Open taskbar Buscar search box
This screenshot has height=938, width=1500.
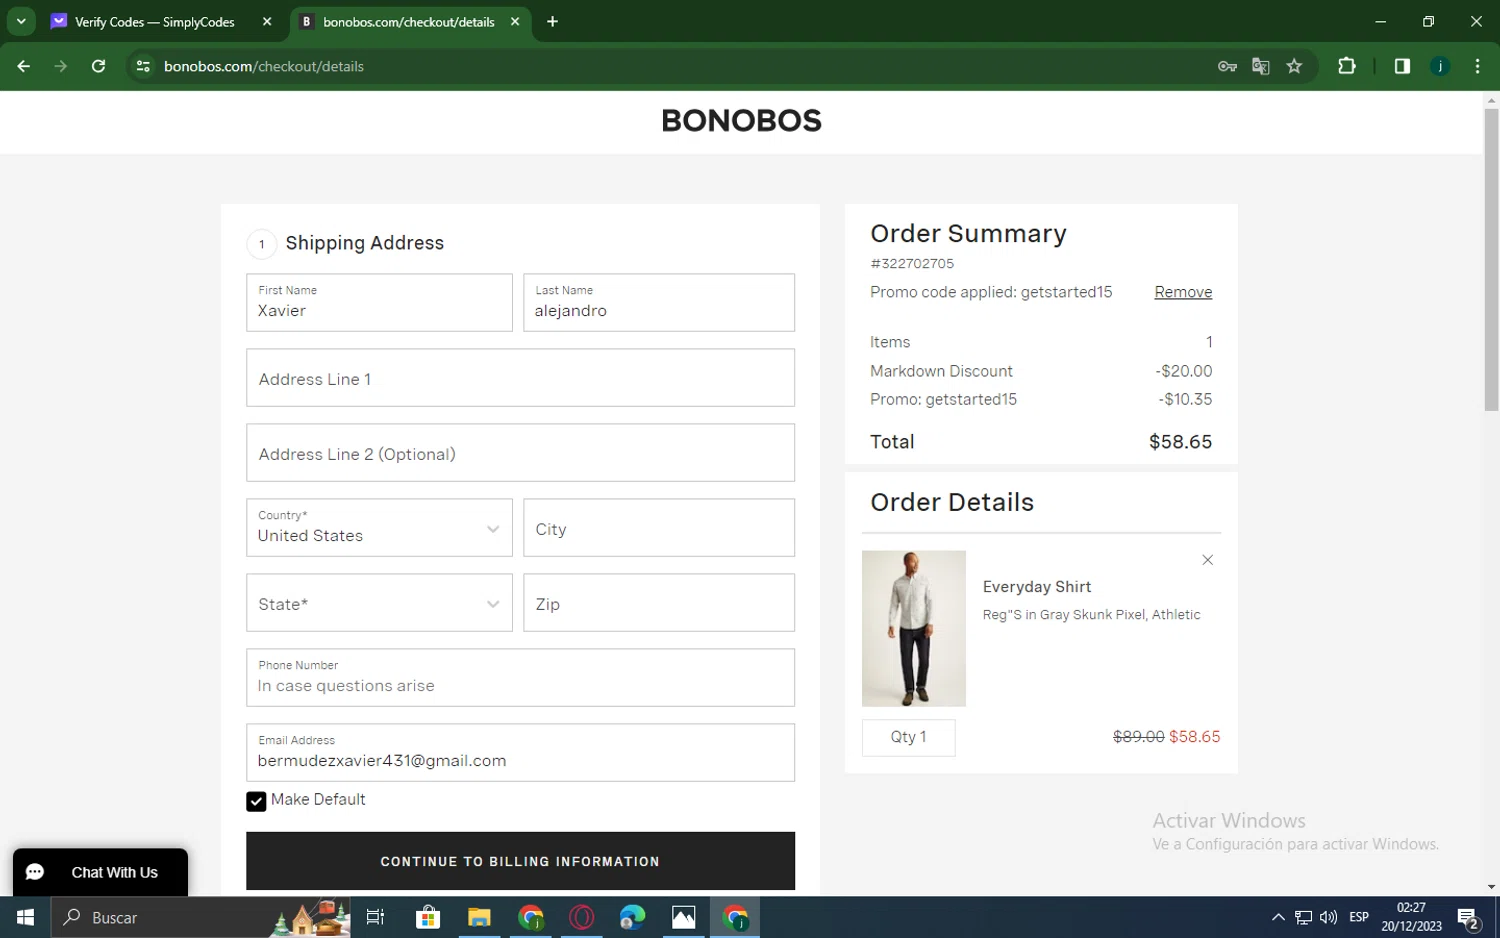[200, 917]
